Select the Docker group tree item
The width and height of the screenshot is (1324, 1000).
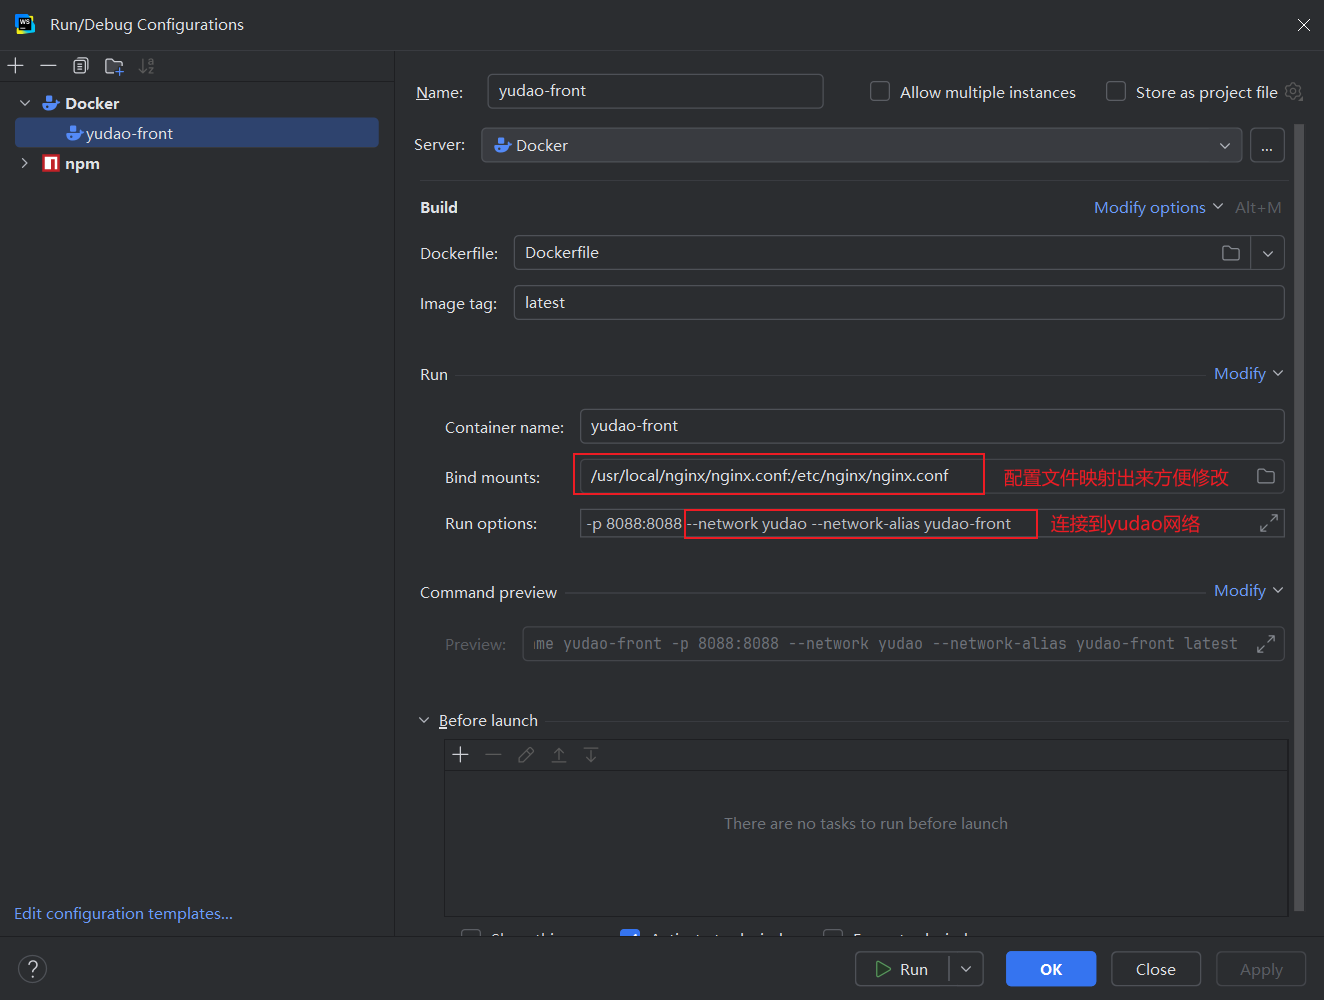pos(197,103)
